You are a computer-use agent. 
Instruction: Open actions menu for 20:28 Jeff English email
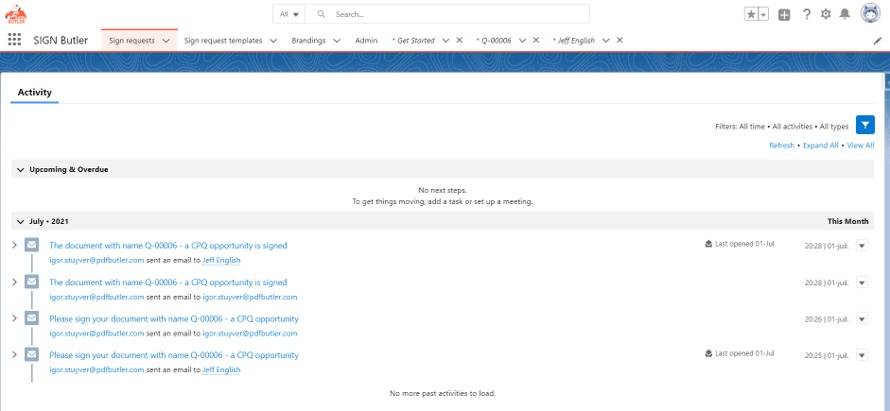(862, 246)
